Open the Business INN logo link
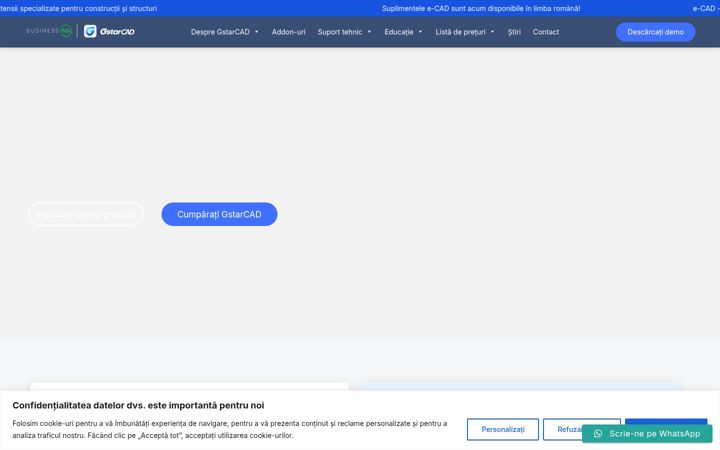The width and height of the screenshot is (720, 450). pyautogui.click(x=49, y=31)
